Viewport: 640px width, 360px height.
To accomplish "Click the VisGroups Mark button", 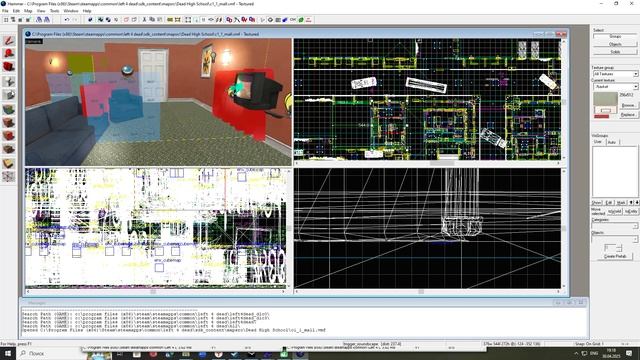I will 621,202.
